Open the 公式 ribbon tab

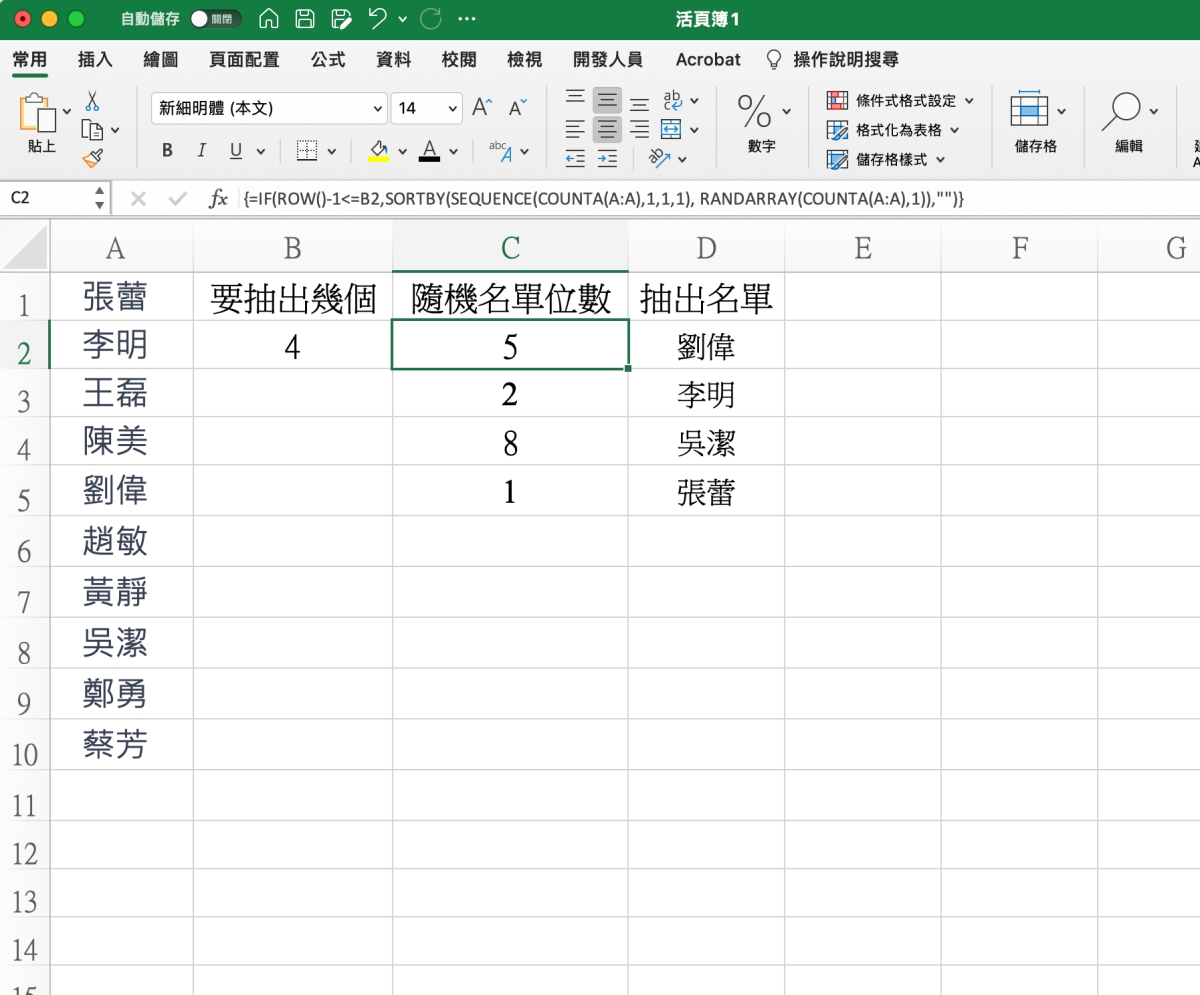coord(328,60)
